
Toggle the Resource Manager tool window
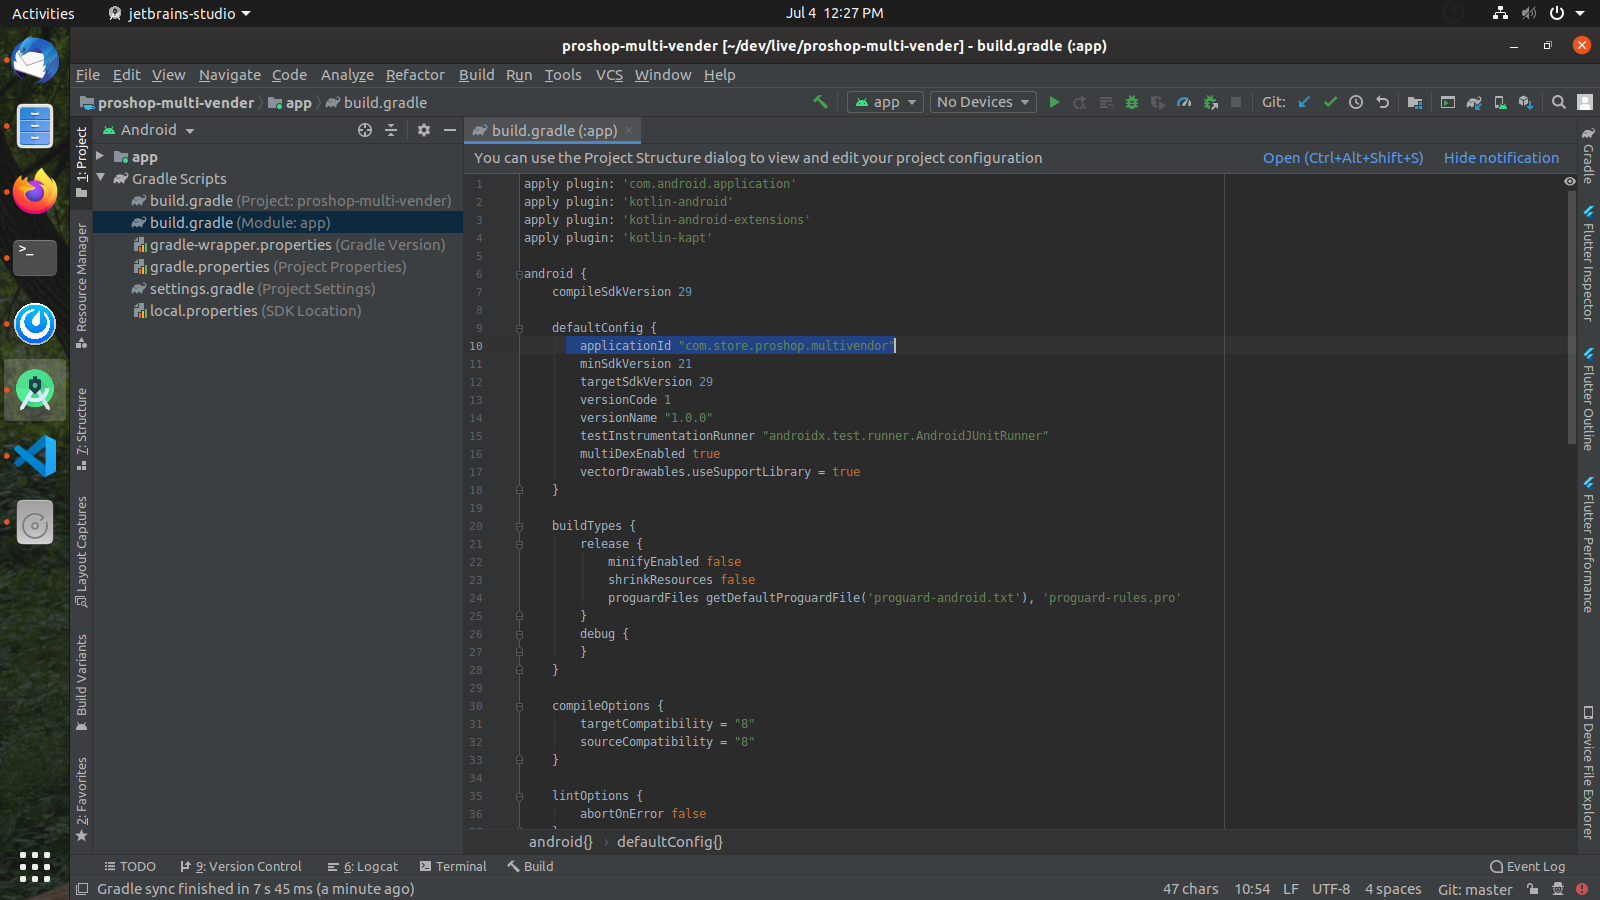coord(82,286)
